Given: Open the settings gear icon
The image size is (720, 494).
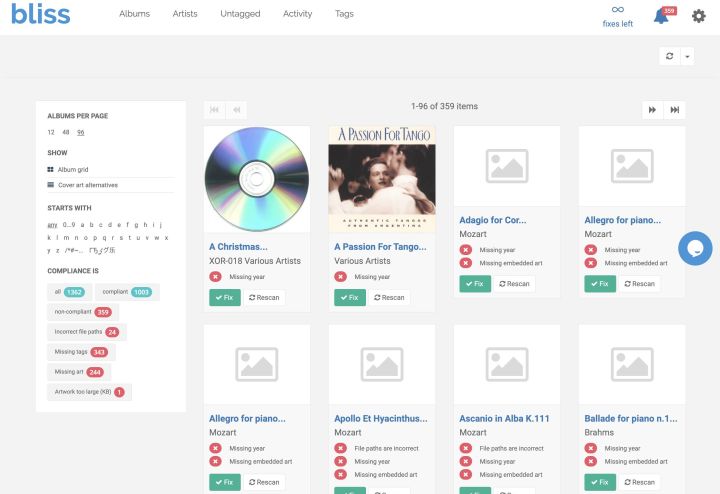Looking at the screenshot, I should (x=699, y=16).
